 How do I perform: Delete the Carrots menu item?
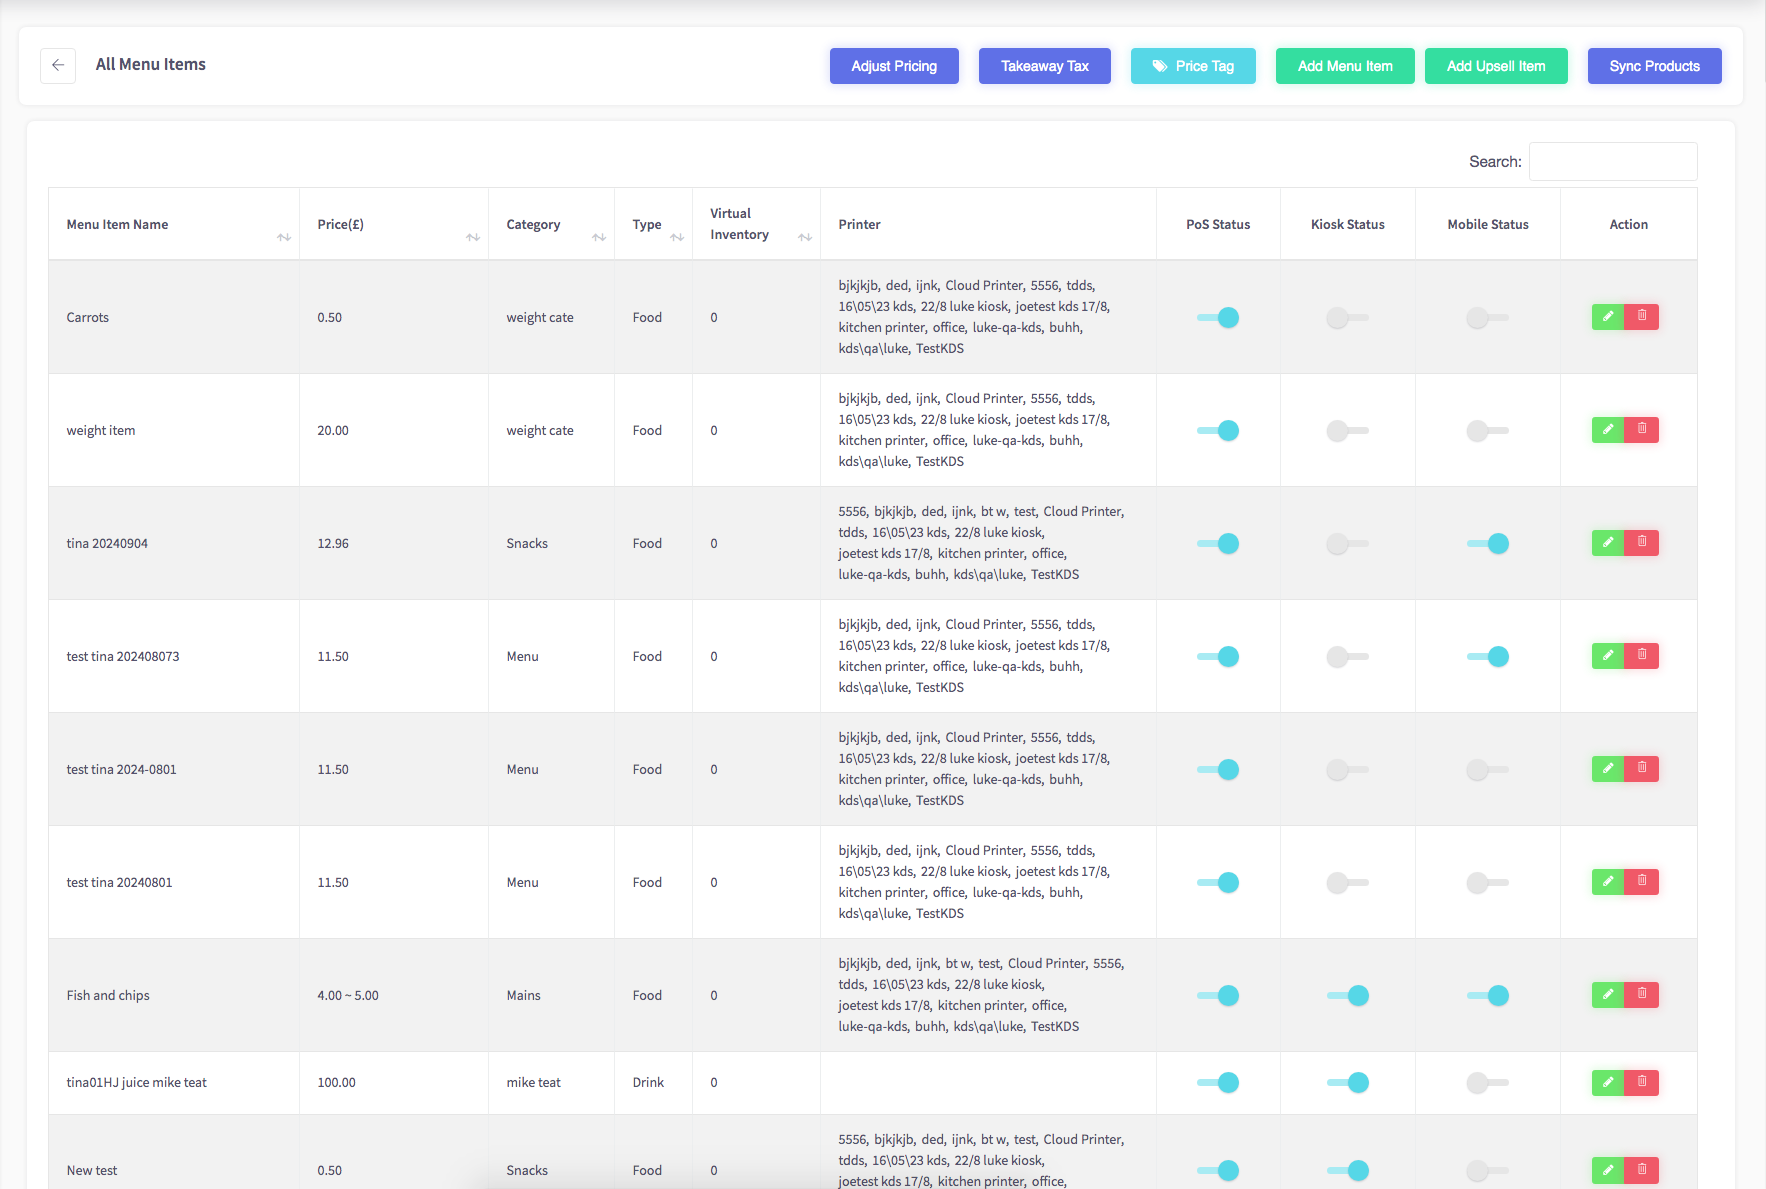(x=1642, y=317)
